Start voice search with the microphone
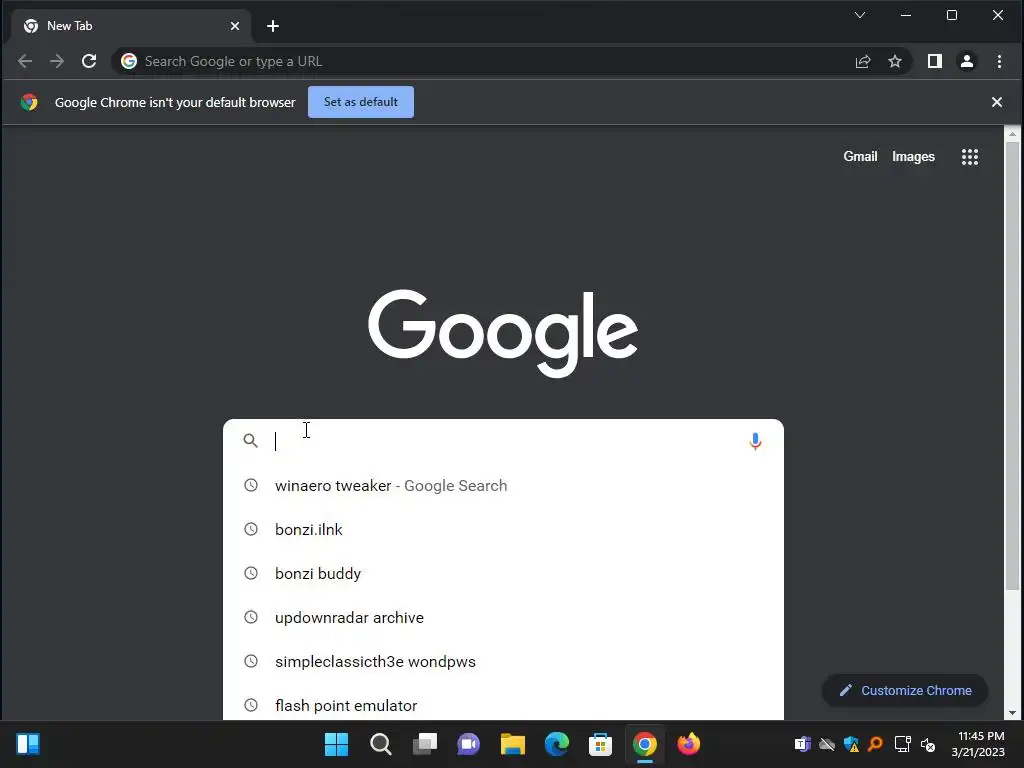 point(755,441)
